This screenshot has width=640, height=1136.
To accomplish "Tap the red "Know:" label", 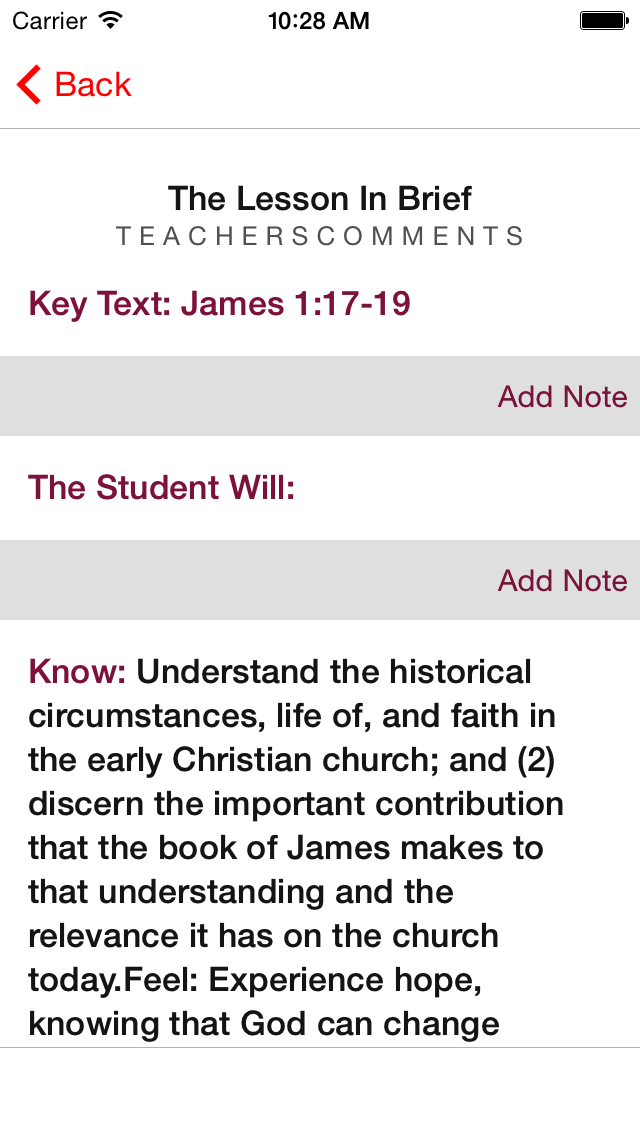I will (78, 672).
